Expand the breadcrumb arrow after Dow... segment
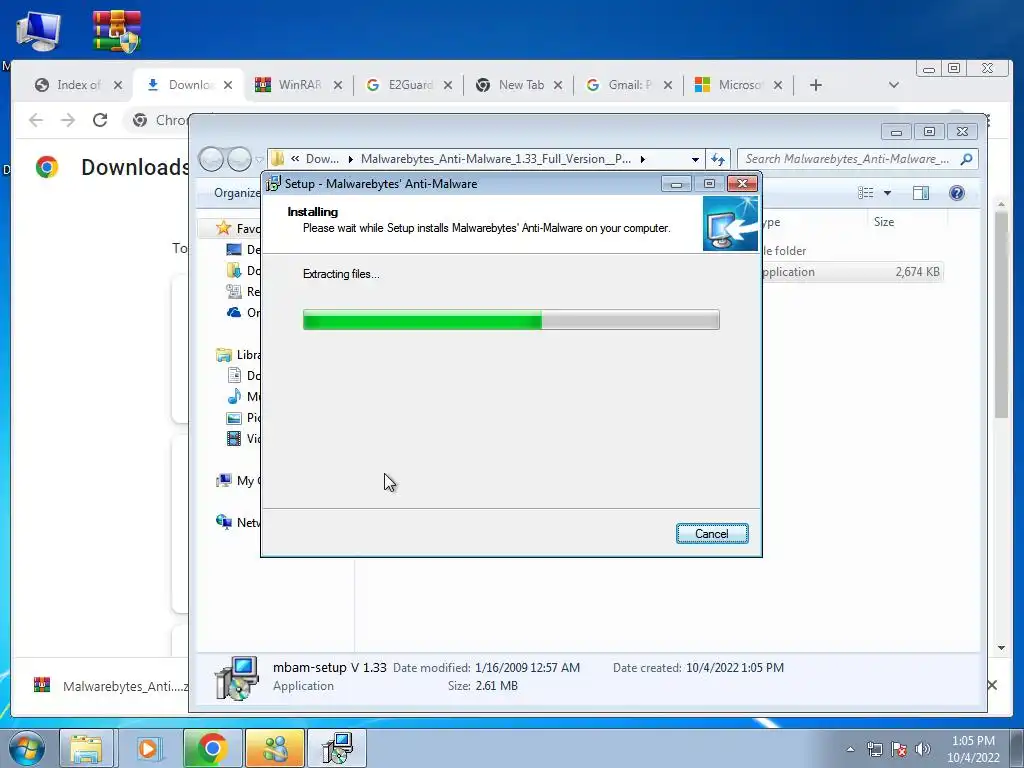This screenshot has height=768, width=1024. coord(350,159)
